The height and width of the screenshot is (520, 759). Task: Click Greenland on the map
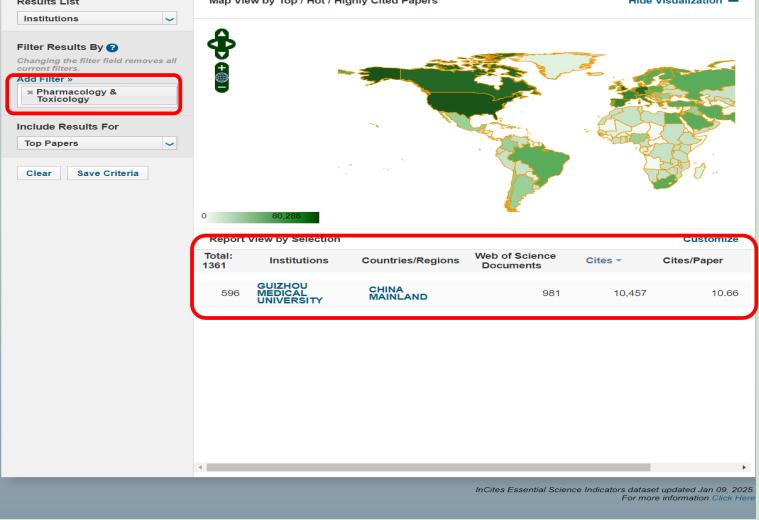coord(564,63)
